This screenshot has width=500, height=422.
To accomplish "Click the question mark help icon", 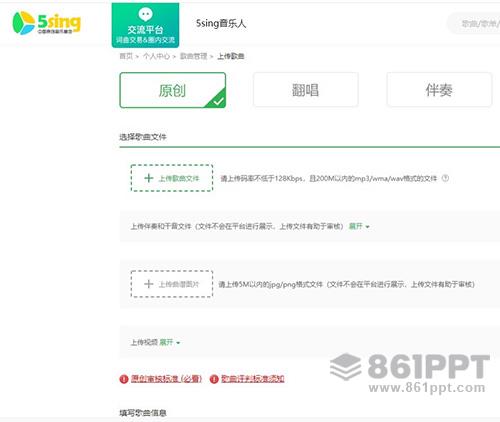I will [445, 178].
